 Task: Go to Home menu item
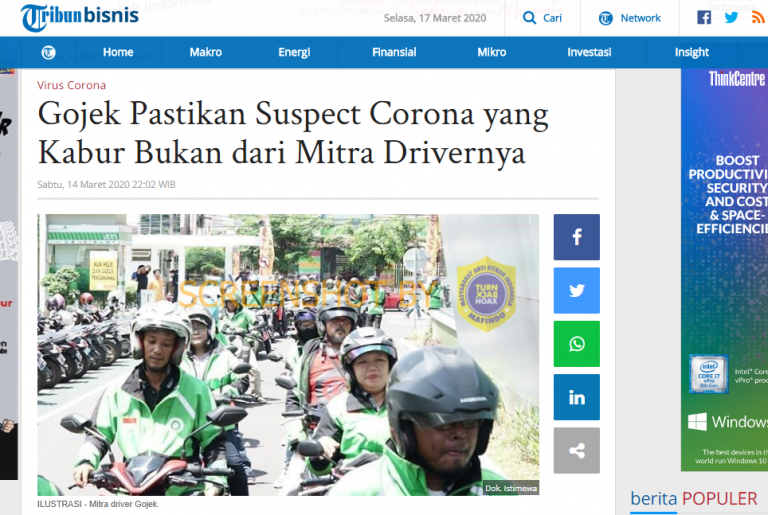click(118, 52)
